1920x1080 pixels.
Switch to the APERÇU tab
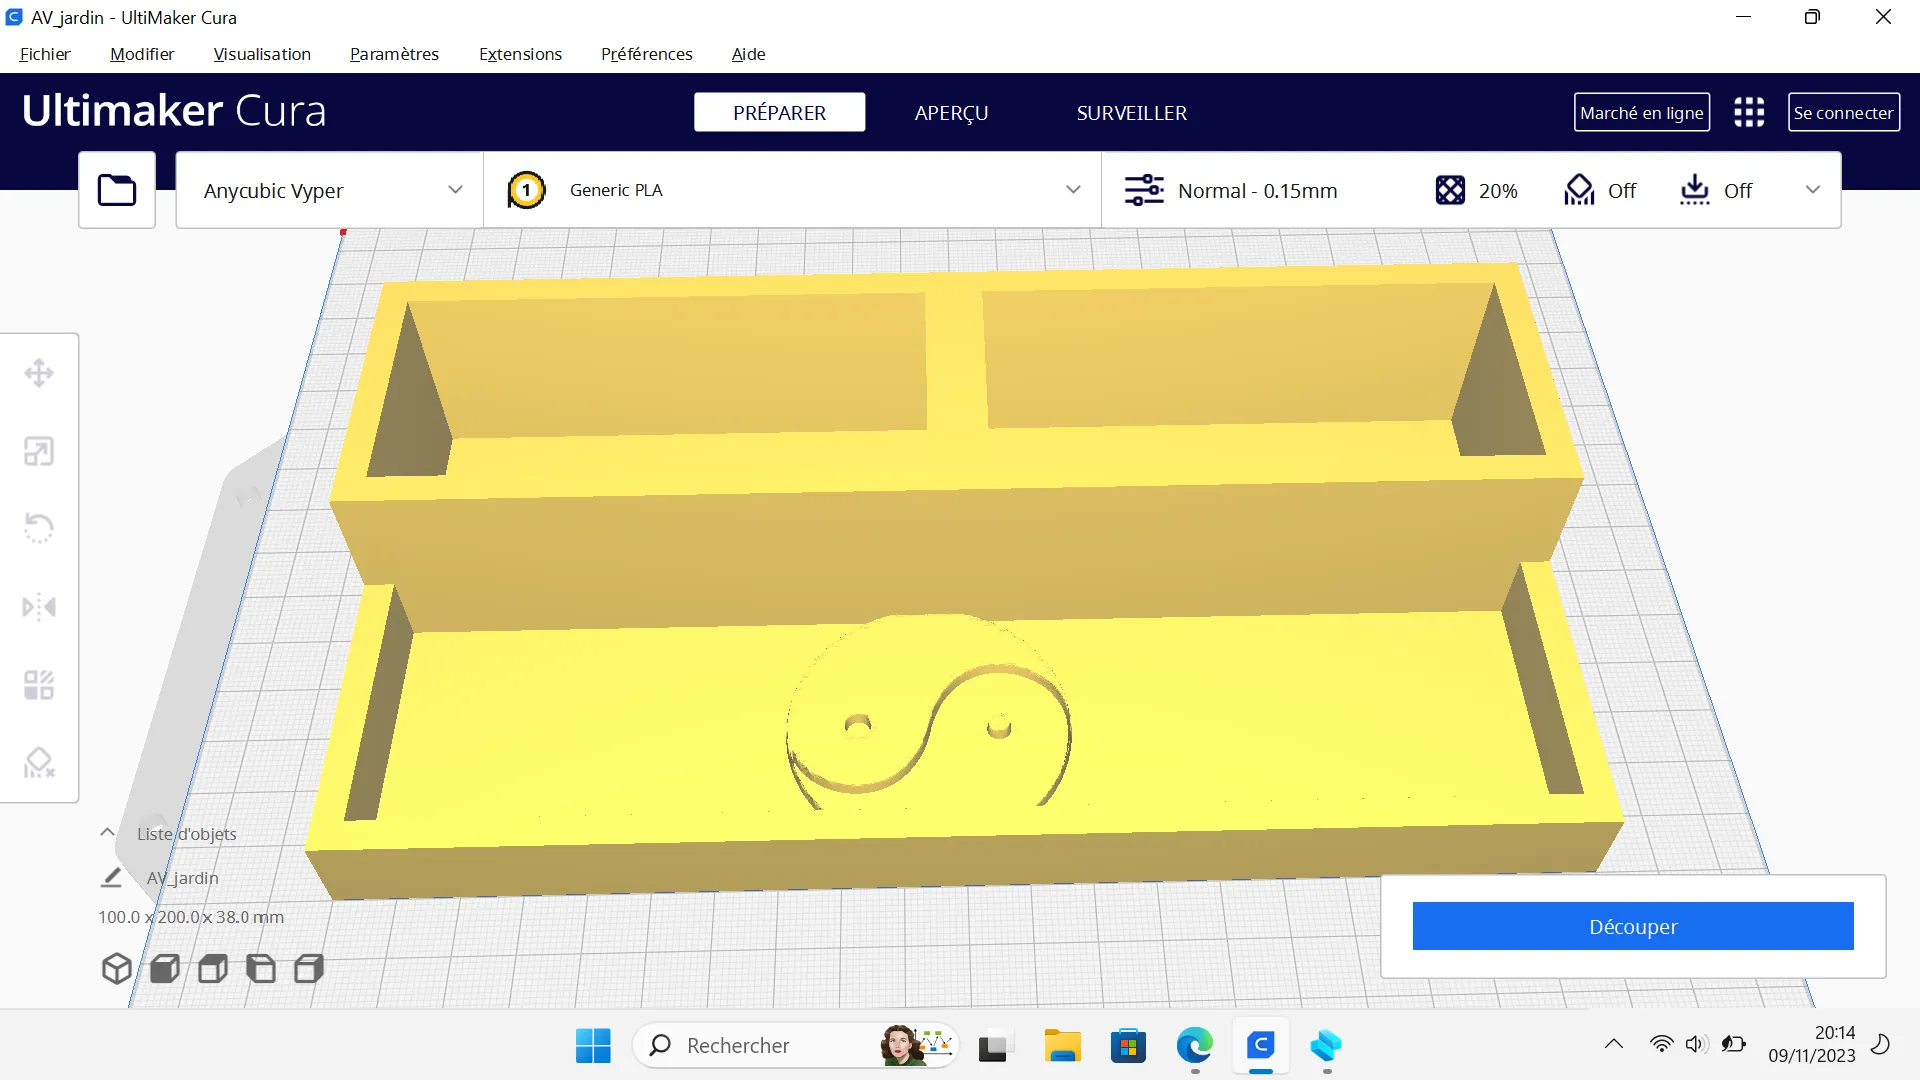(951, 113)
